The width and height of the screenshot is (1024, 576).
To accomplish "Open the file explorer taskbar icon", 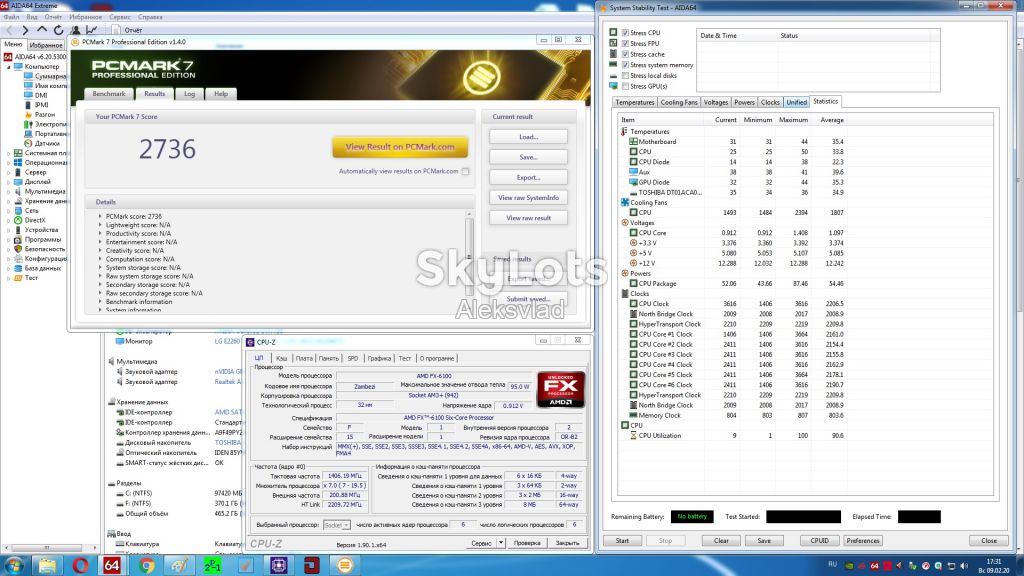I will 47,566.
